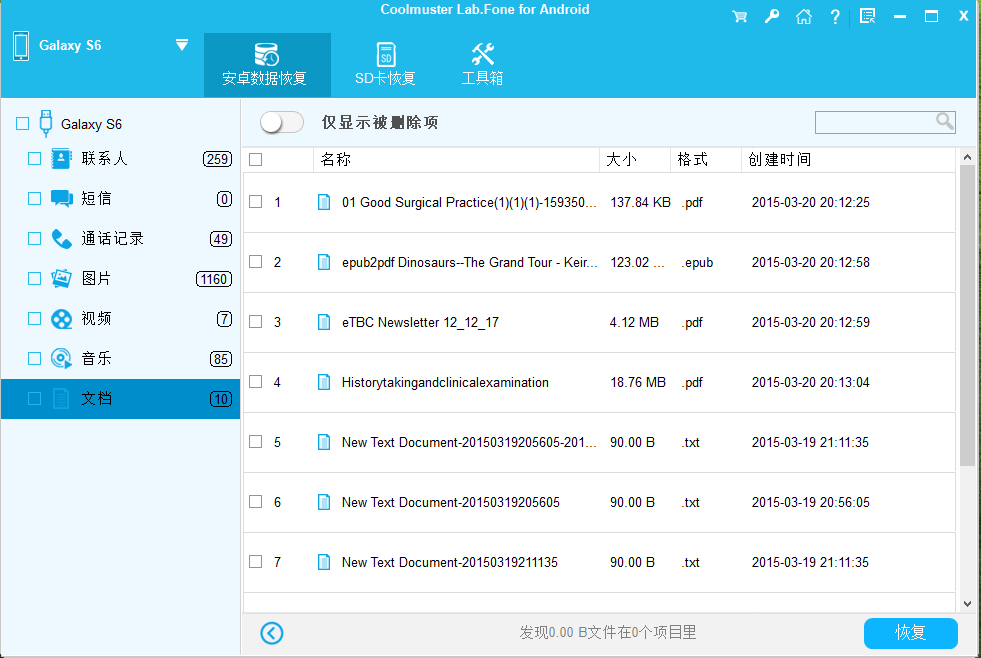Switch to 安卓数据恢复 tab
The height and width of the screenshot is (658, 981).
pyautogui.click(x=267, y=65)
